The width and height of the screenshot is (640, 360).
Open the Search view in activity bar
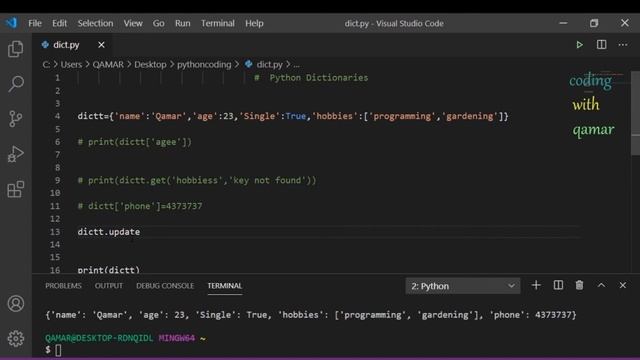(16, 84)
